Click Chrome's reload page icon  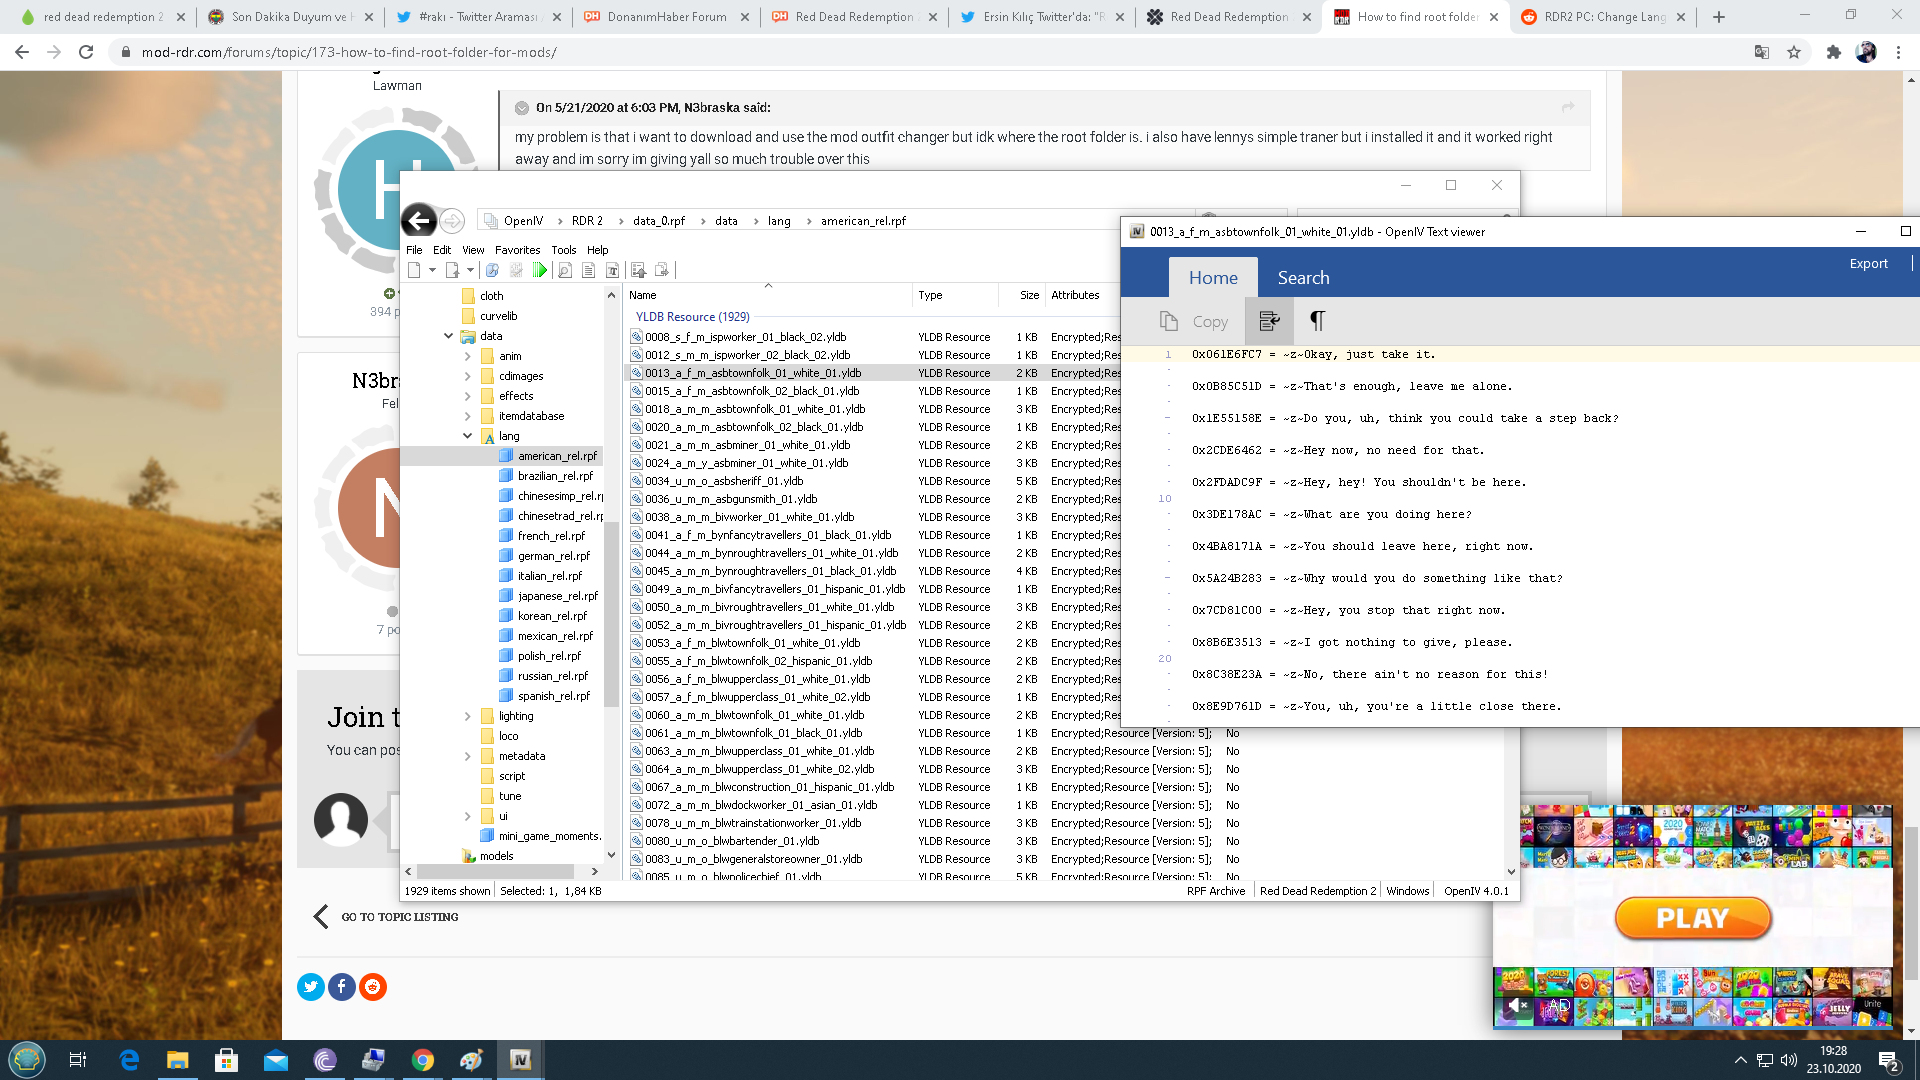click(86, 52)
